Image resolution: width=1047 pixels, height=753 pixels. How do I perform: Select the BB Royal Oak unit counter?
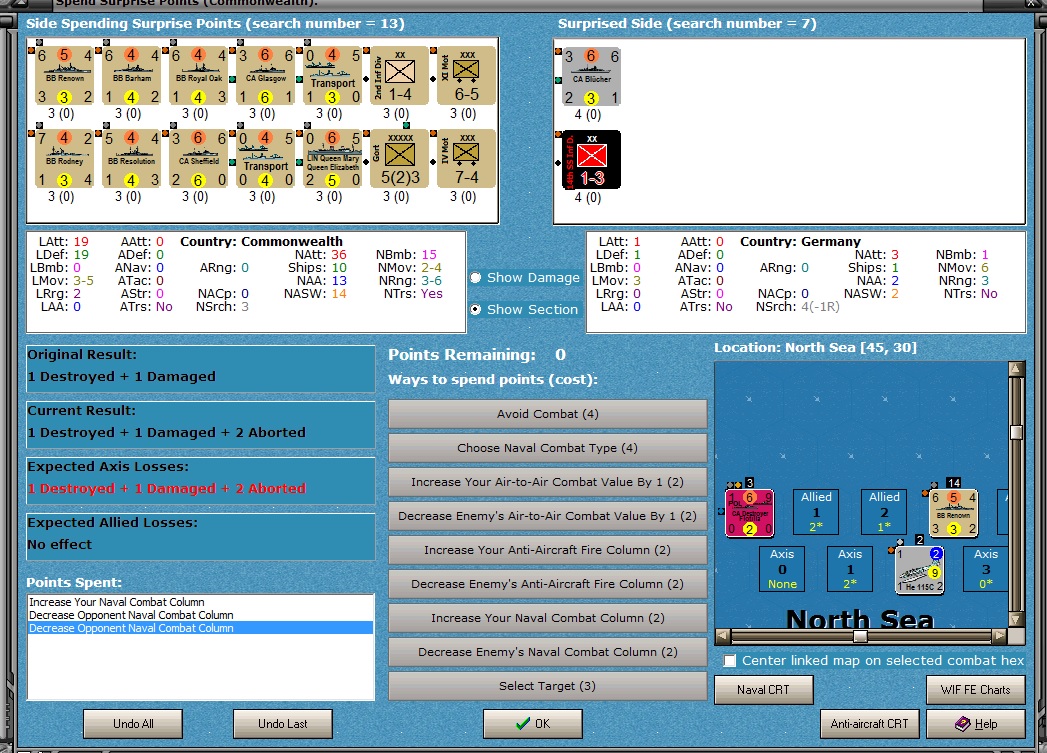point(198,75)
